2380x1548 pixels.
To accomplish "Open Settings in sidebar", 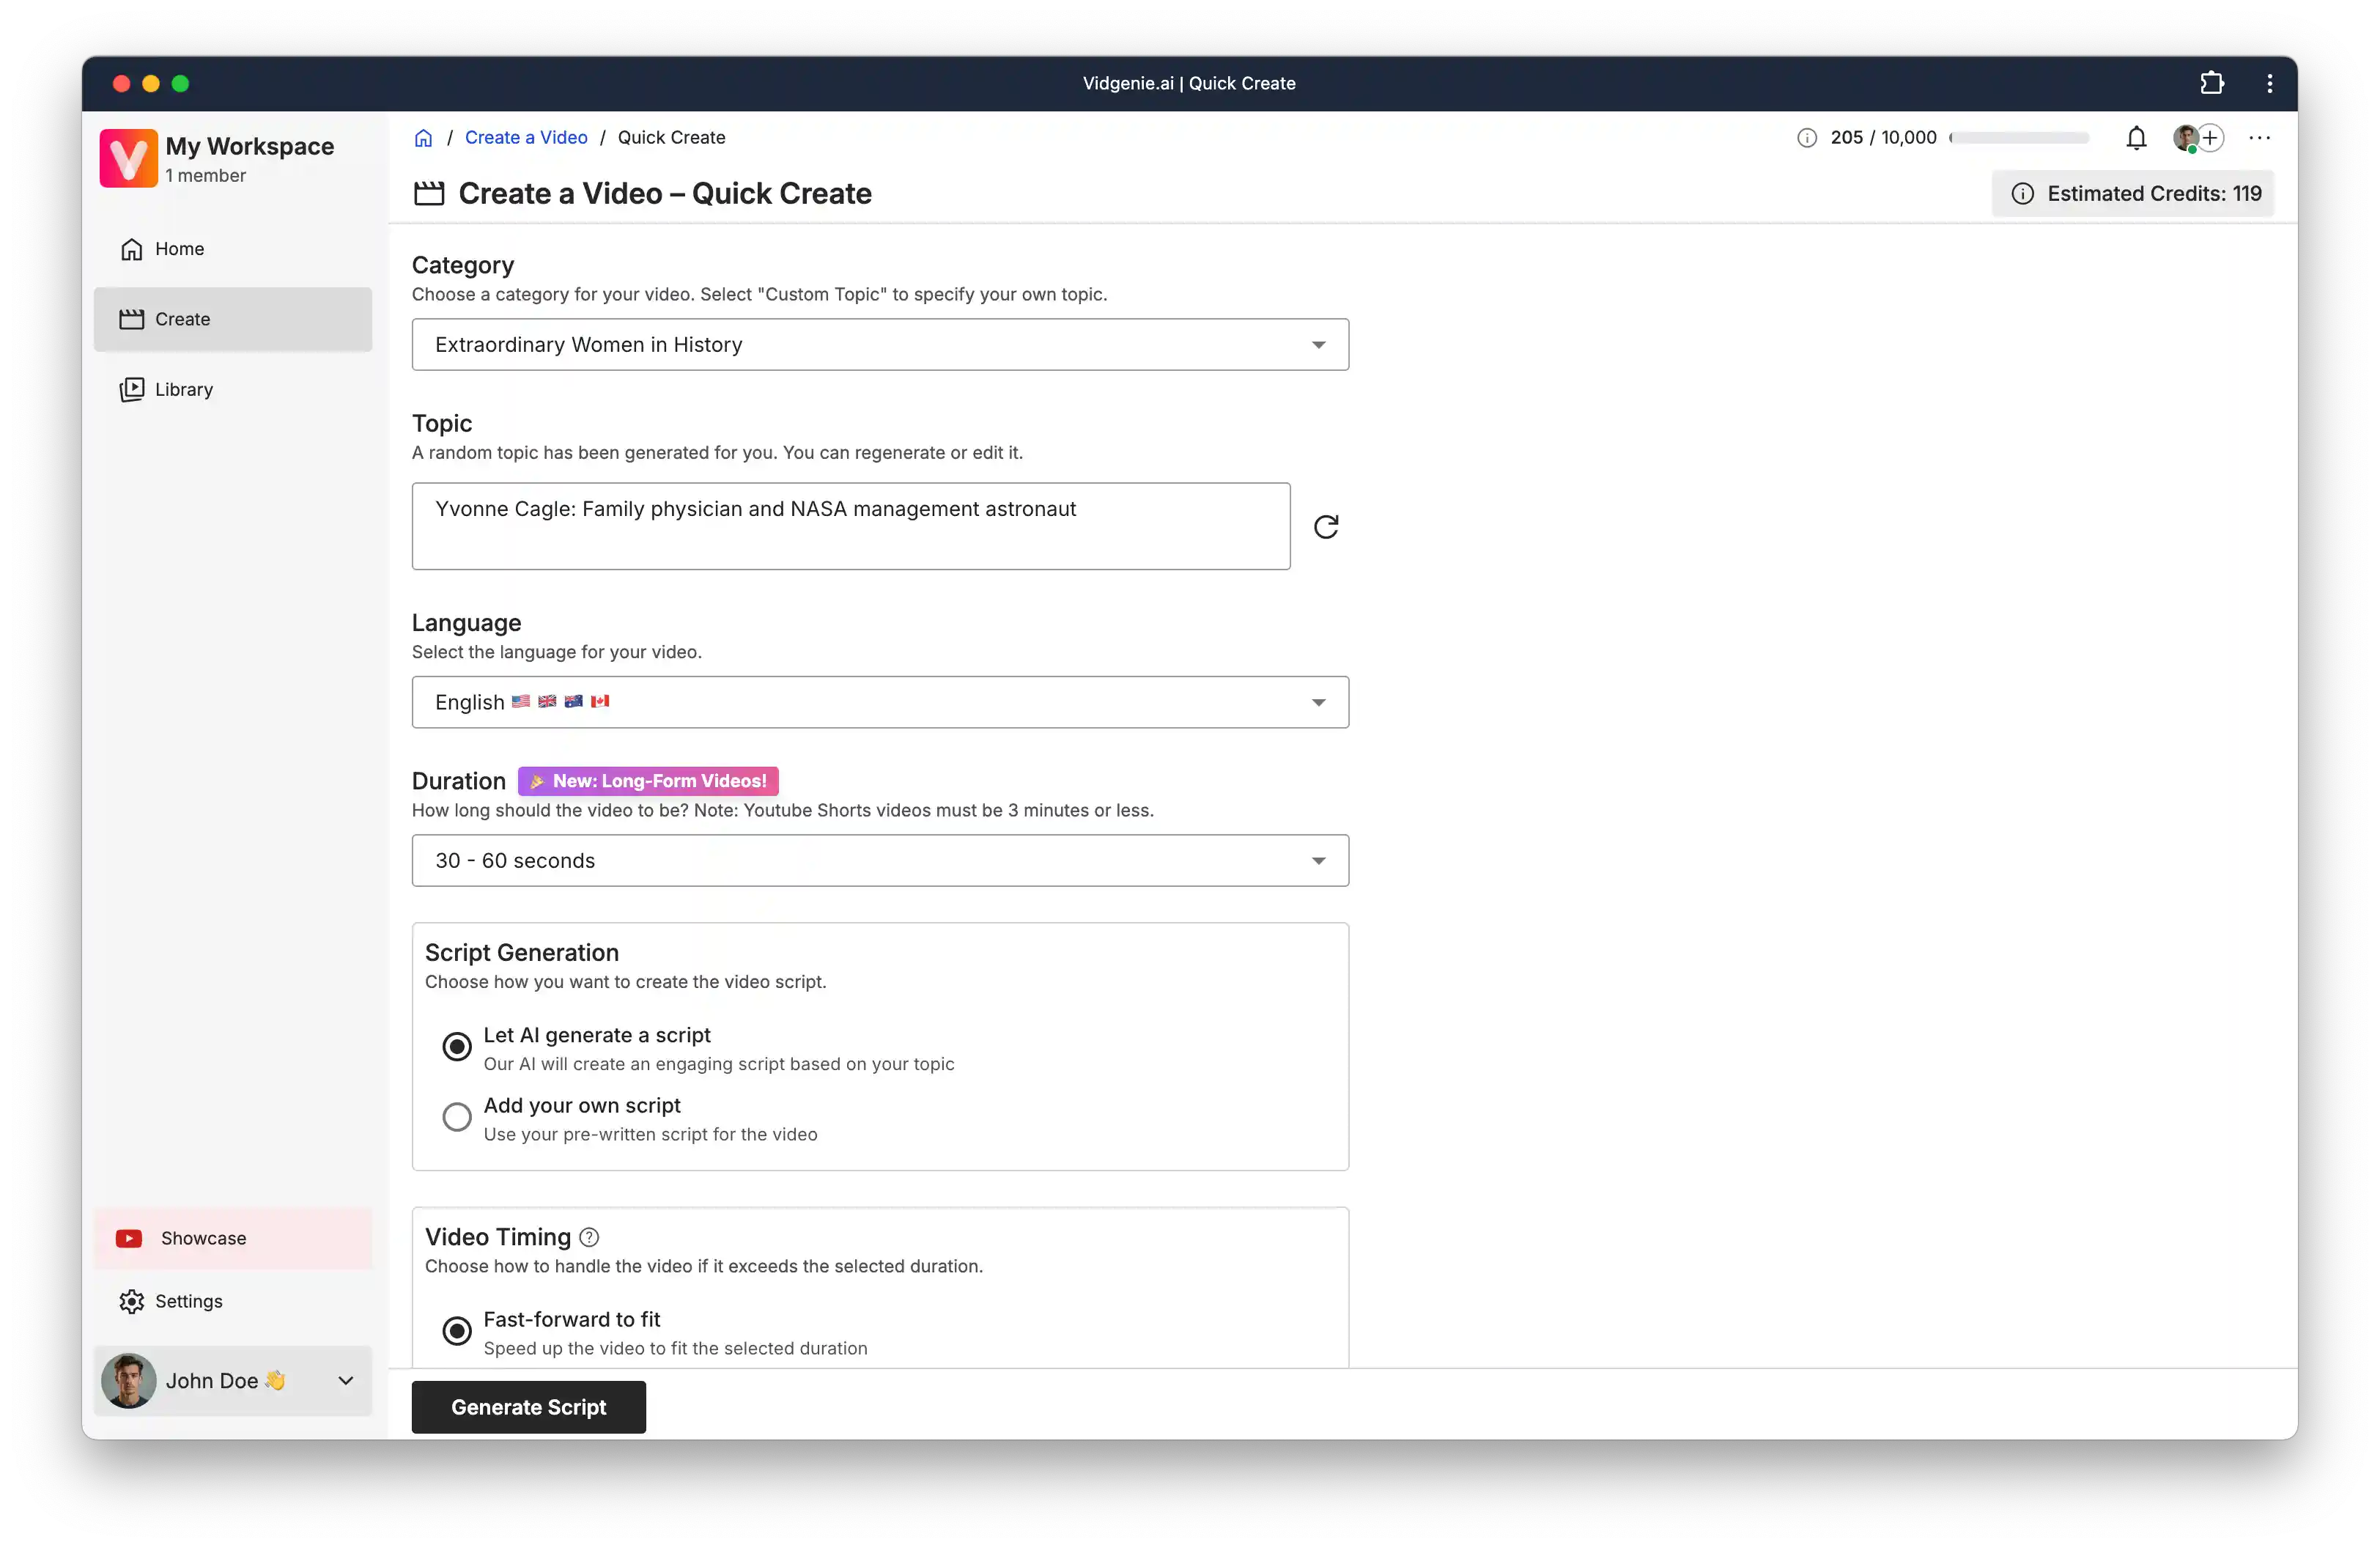I will (x=233, y=1301).
